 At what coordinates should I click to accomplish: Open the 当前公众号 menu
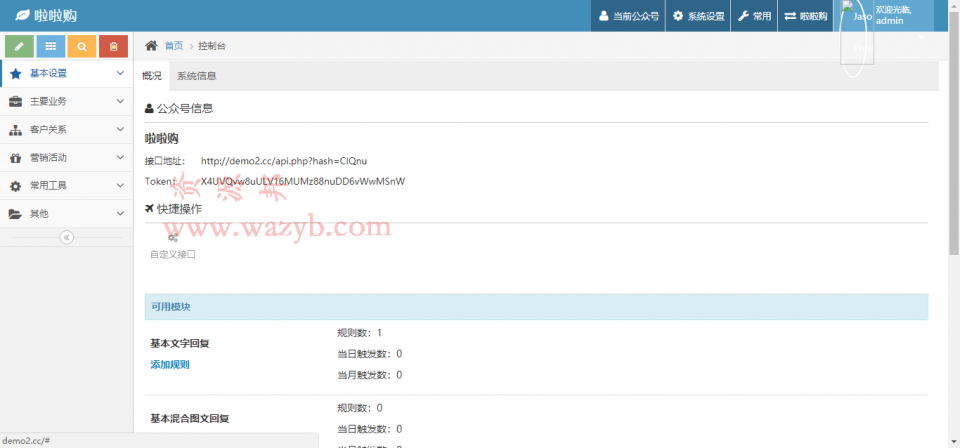629,16
